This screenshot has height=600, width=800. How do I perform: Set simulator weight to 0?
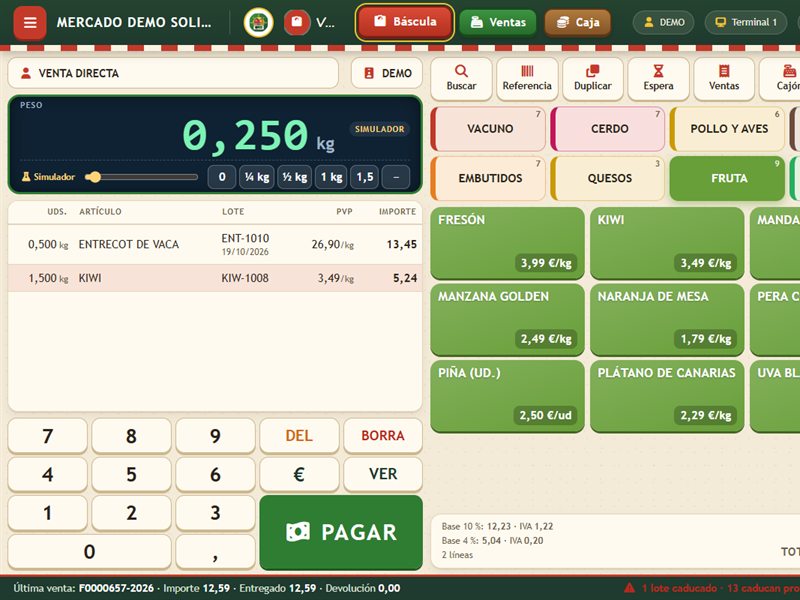click(x=222, y=177)
